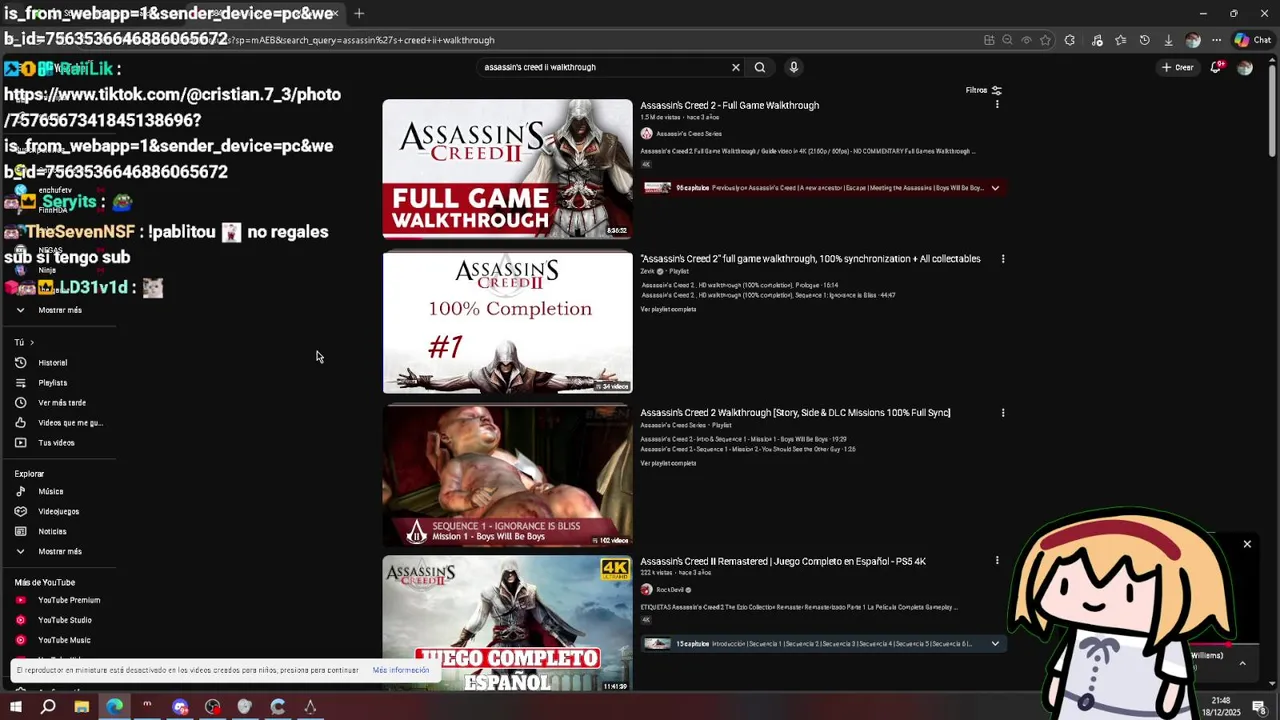Screen dimensions: 1280x720
Task: Open File Explorer from taskbar
Action: pyautogui.click(x=82, y=707)
